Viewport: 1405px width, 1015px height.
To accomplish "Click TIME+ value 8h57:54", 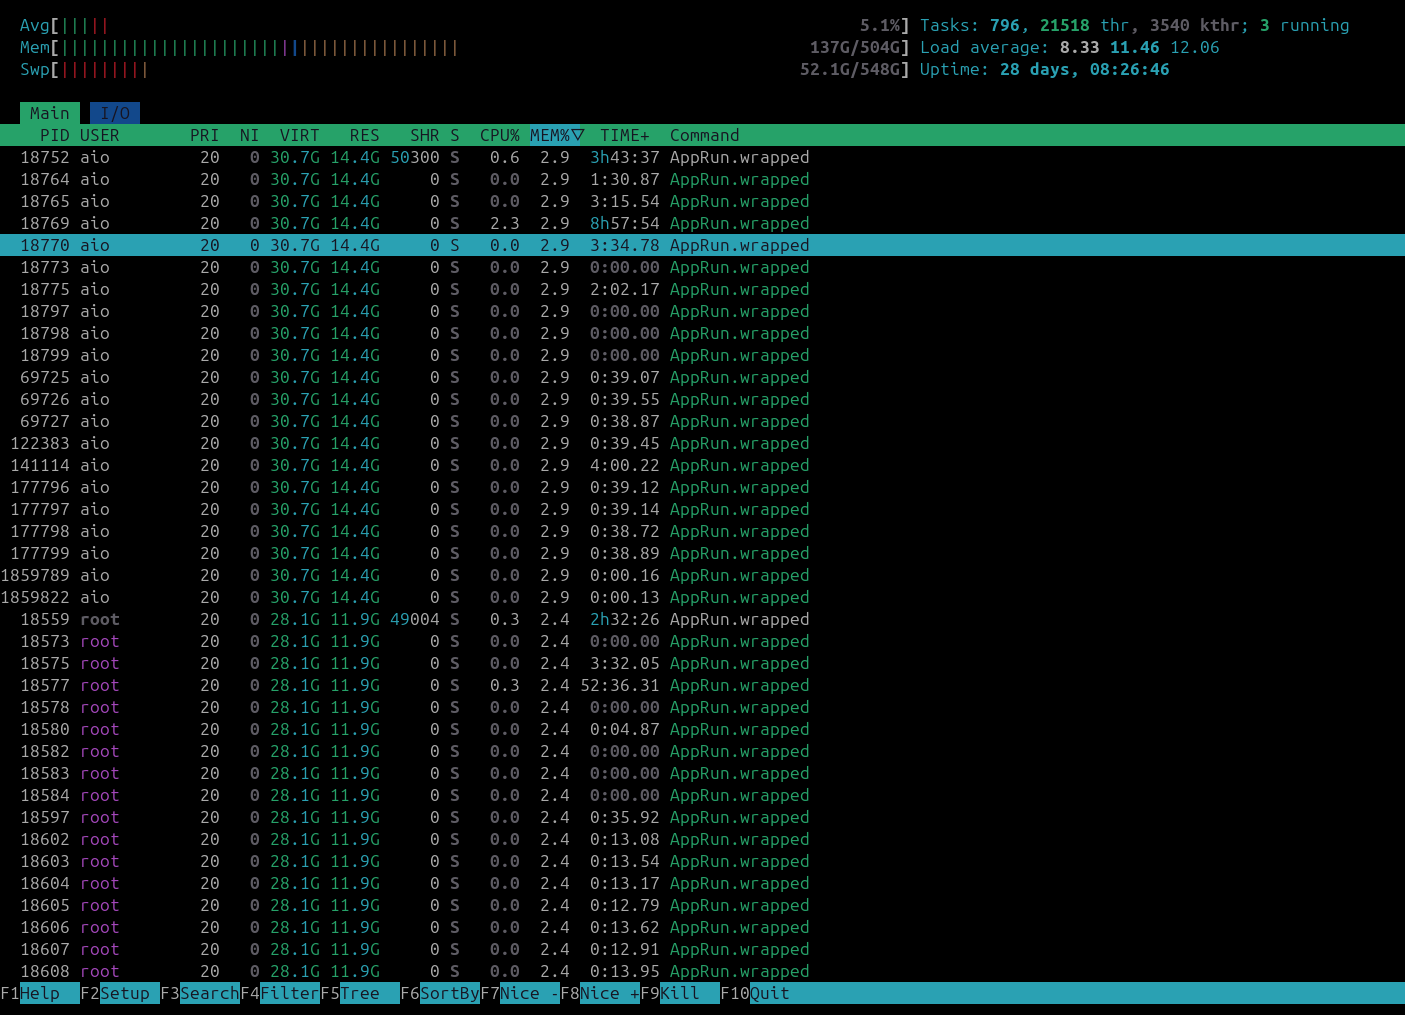I will click(625, 223).
